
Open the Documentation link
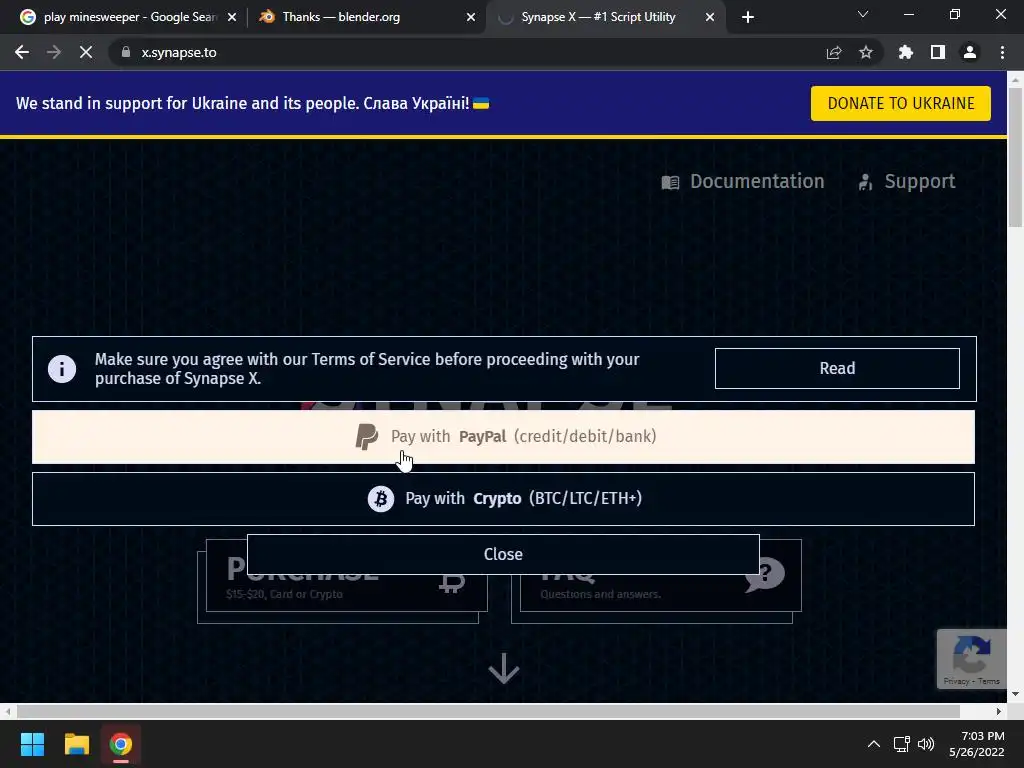point(743,182)
